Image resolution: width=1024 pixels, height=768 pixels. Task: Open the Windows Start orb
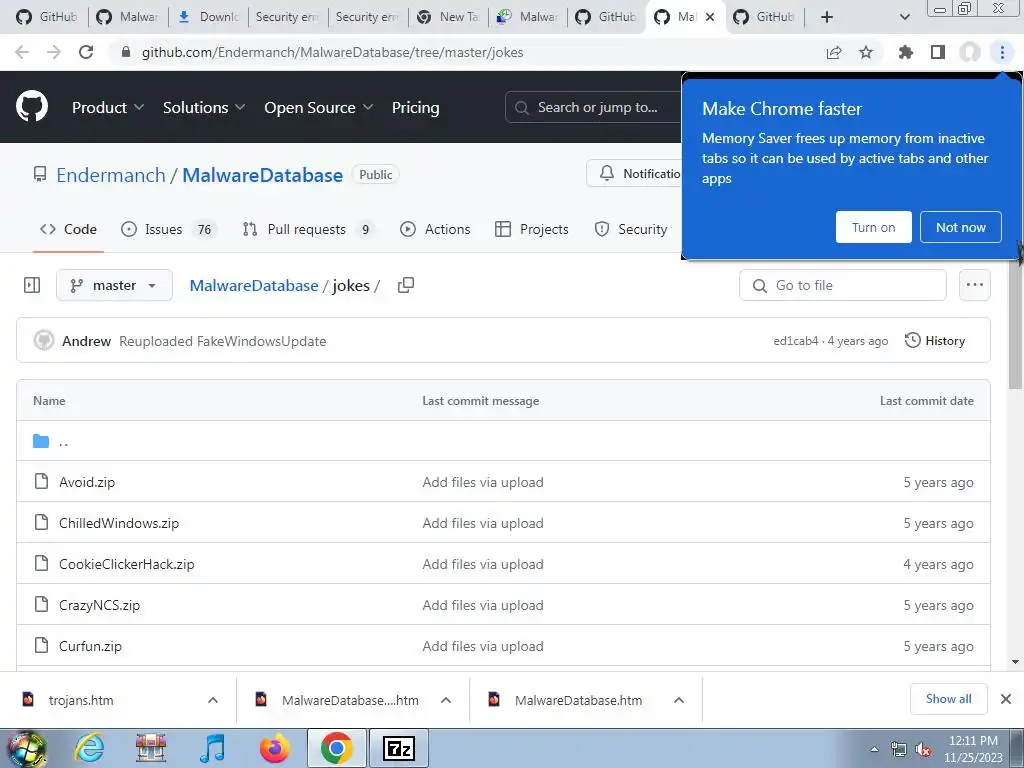point(26,748)
